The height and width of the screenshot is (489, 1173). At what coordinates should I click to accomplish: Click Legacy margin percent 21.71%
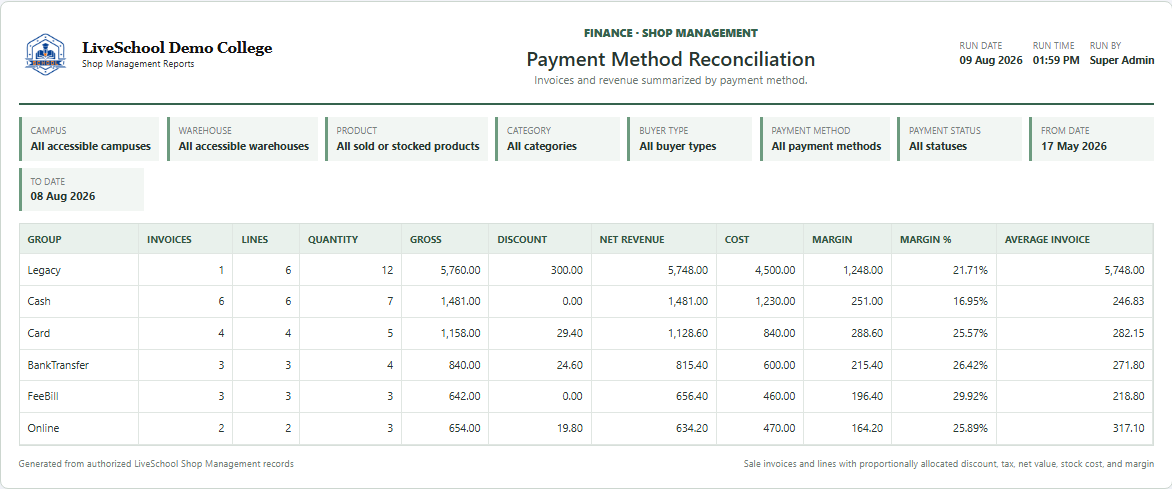[x=970, y=270]
